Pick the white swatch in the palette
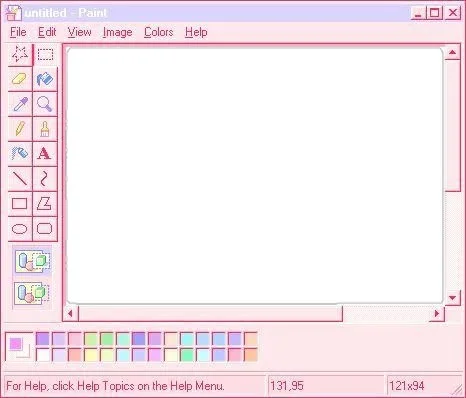This screenshot has width=466, height=398. pos(43,355)
